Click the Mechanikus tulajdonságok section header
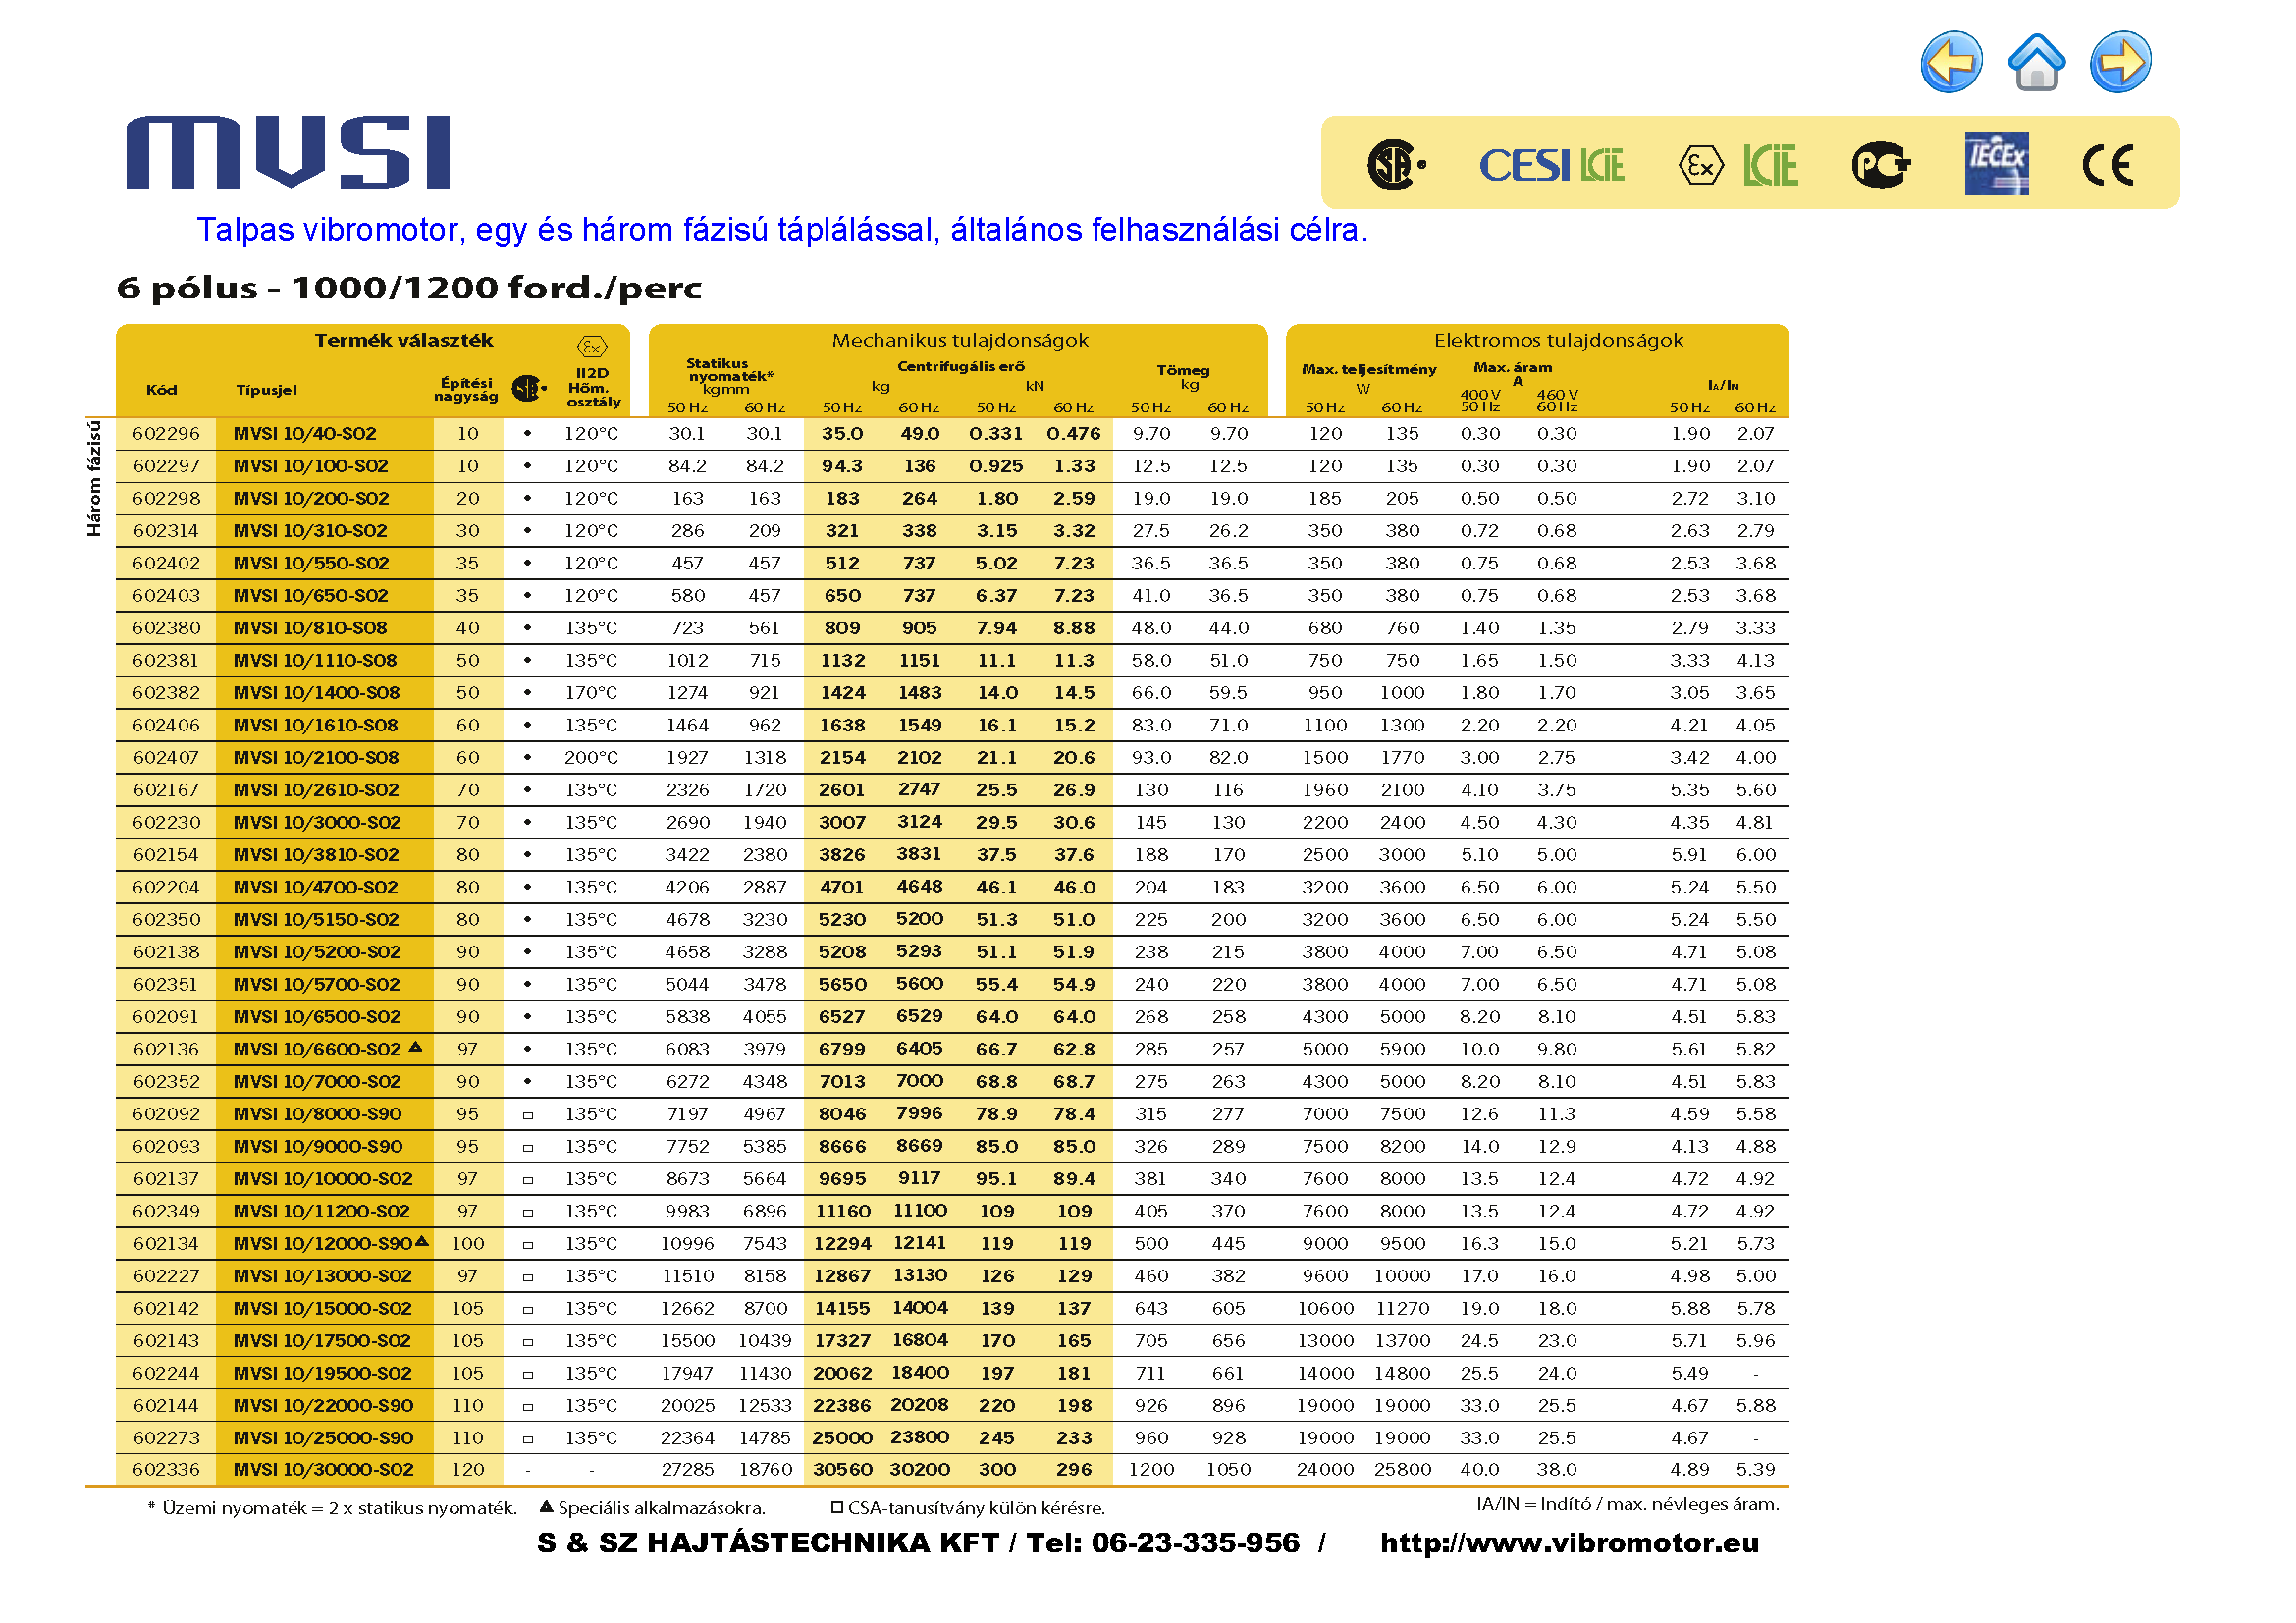The image size is (2296, 1623). click(959, 340)
